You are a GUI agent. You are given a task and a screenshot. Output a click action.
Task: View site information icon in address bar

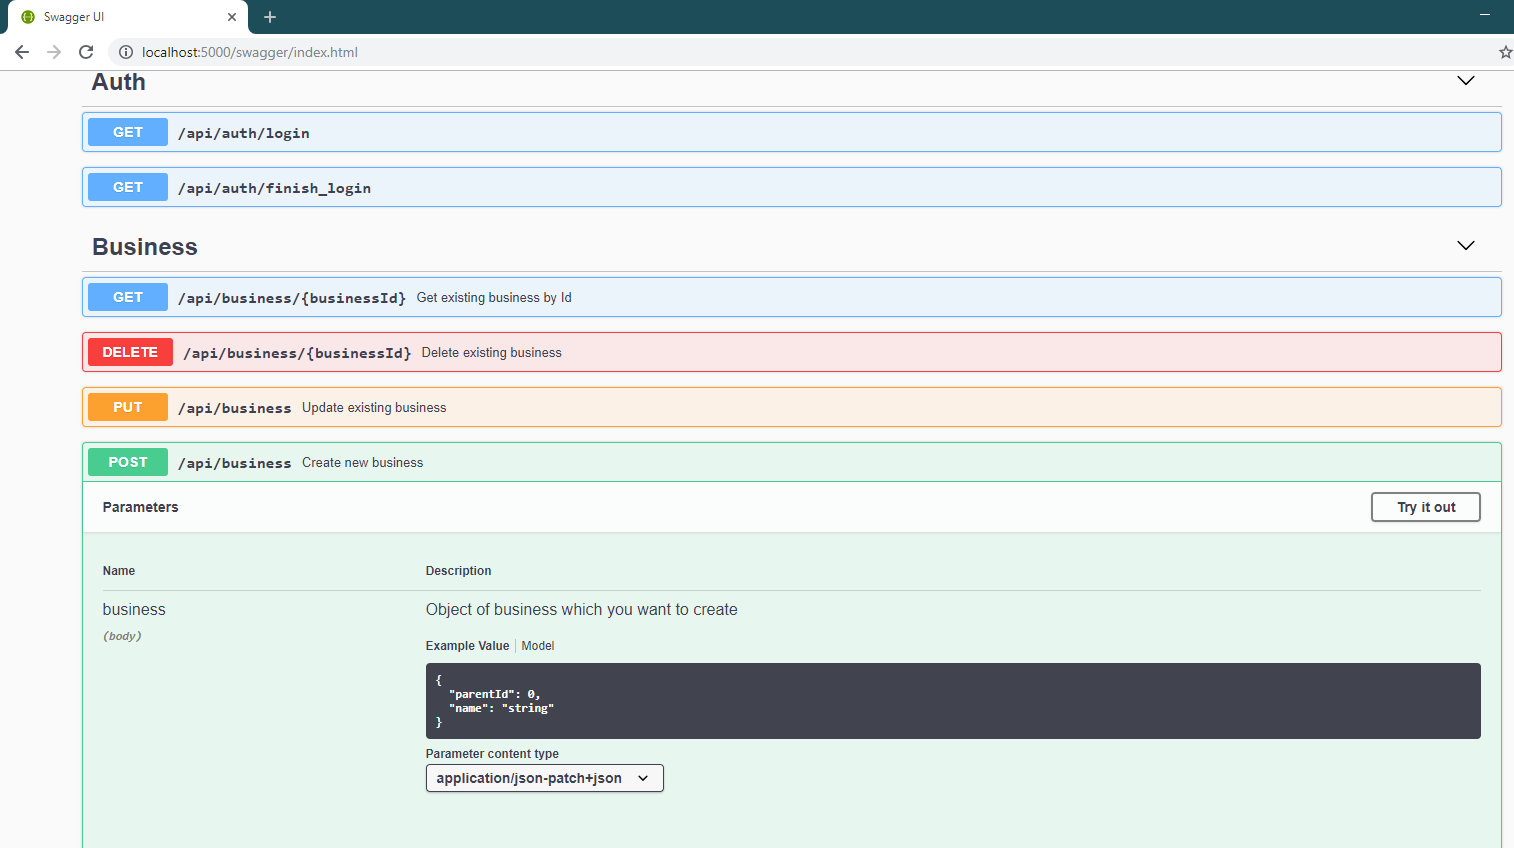[x=126, y=52]
